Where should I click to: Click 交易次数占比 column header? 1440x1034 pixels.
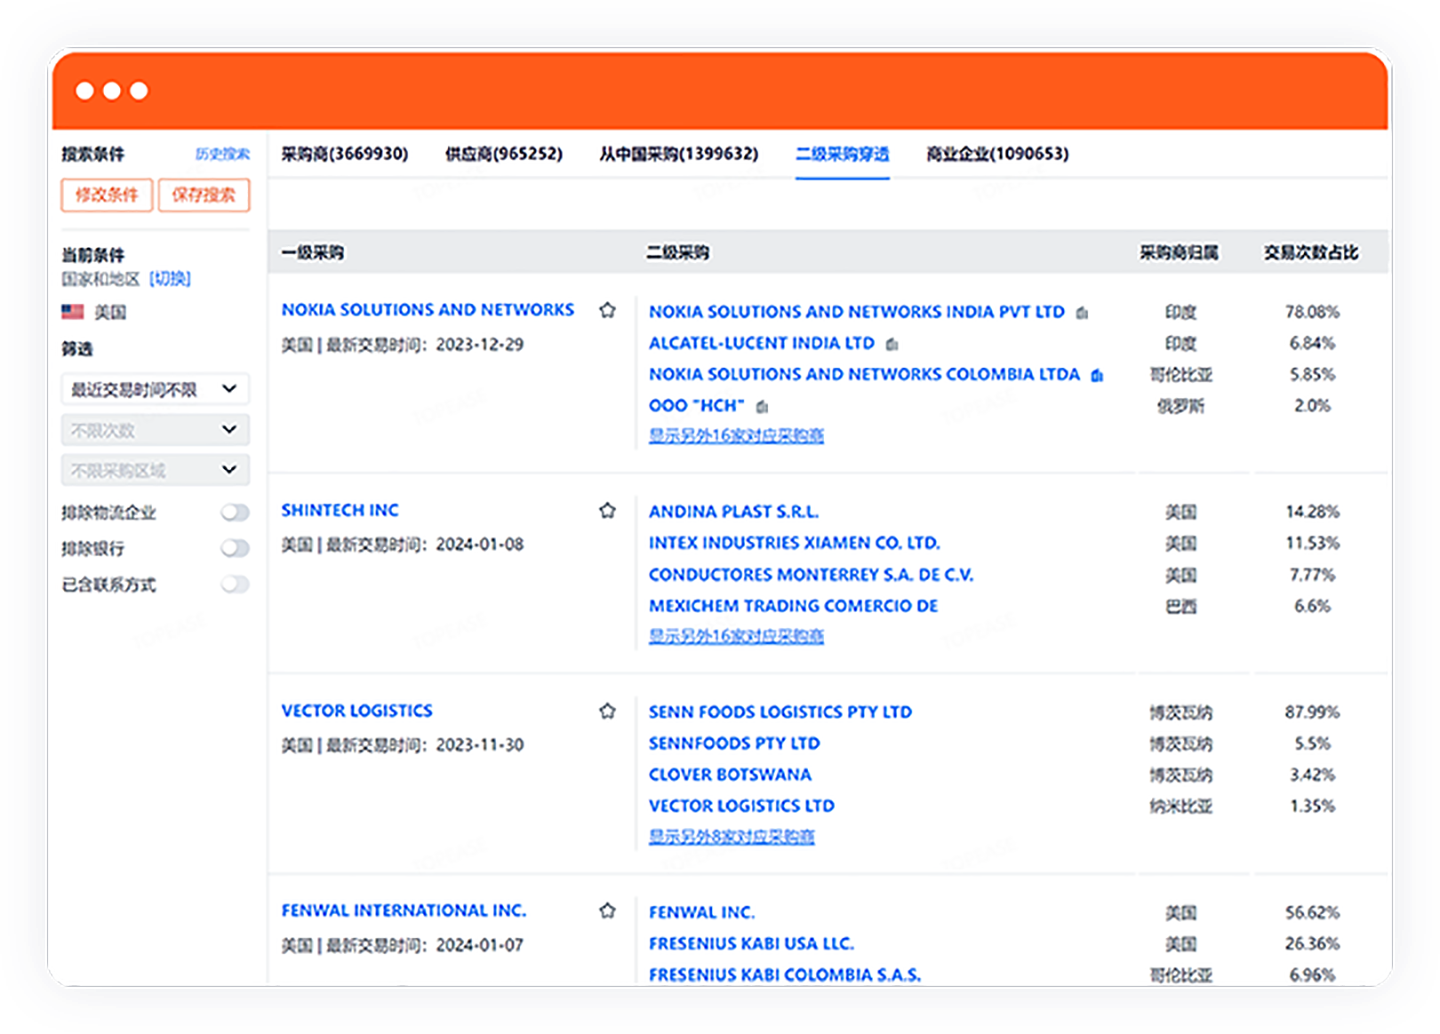pos(1311,253)
